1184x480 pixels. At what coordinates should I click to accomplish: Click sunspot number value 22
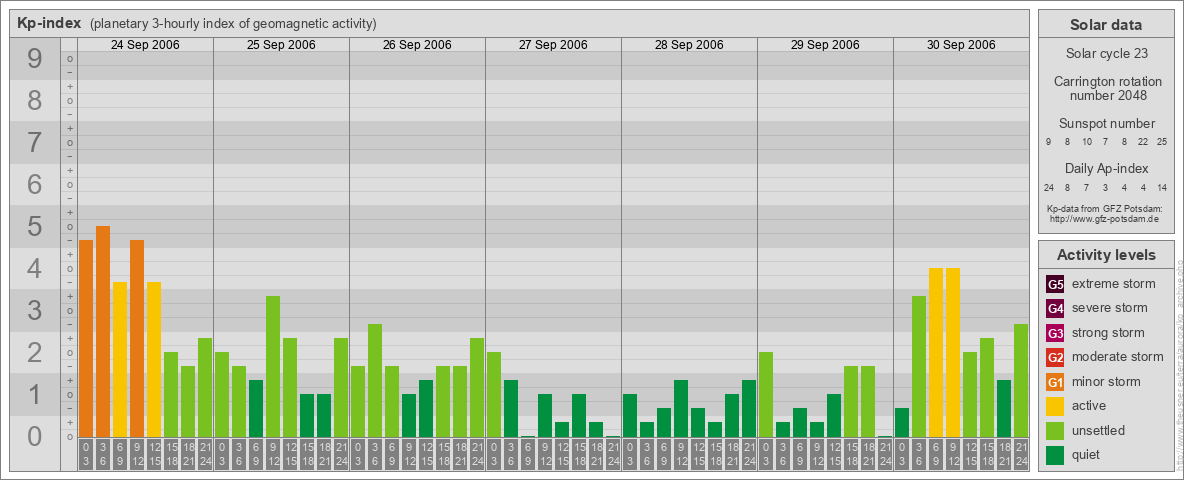point(1143,142)
